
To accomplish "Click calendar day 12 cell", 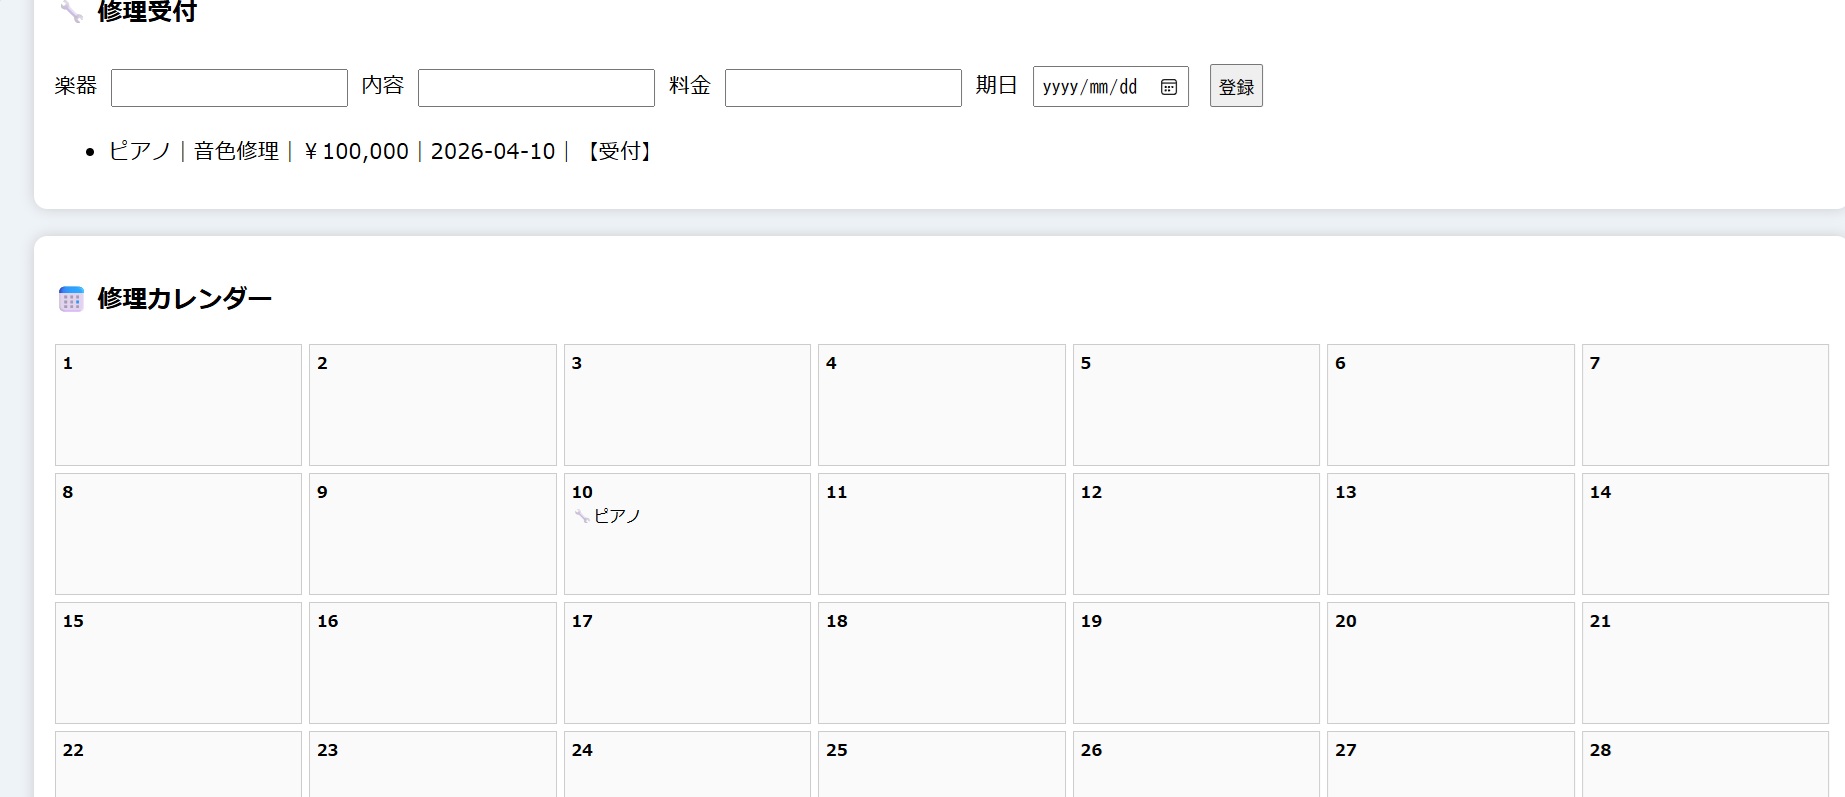I will coord(1196,534).
